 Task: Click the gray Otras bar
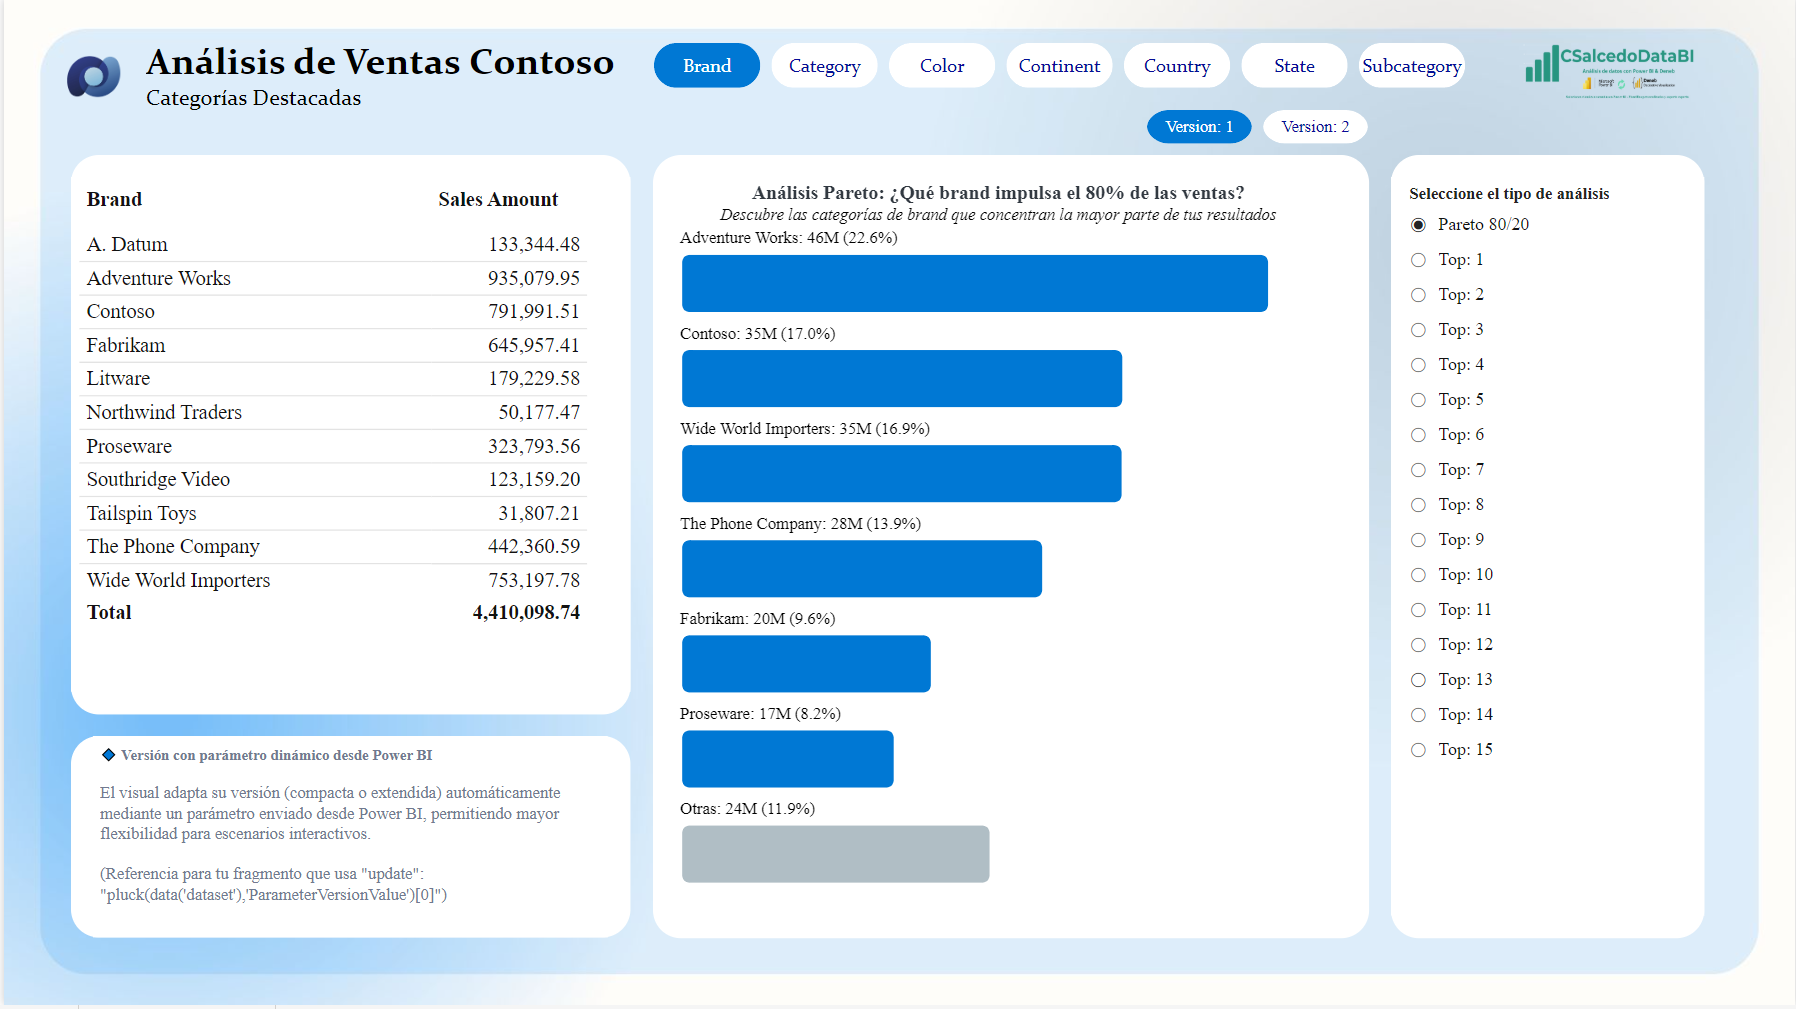click(x=835, y=854)
